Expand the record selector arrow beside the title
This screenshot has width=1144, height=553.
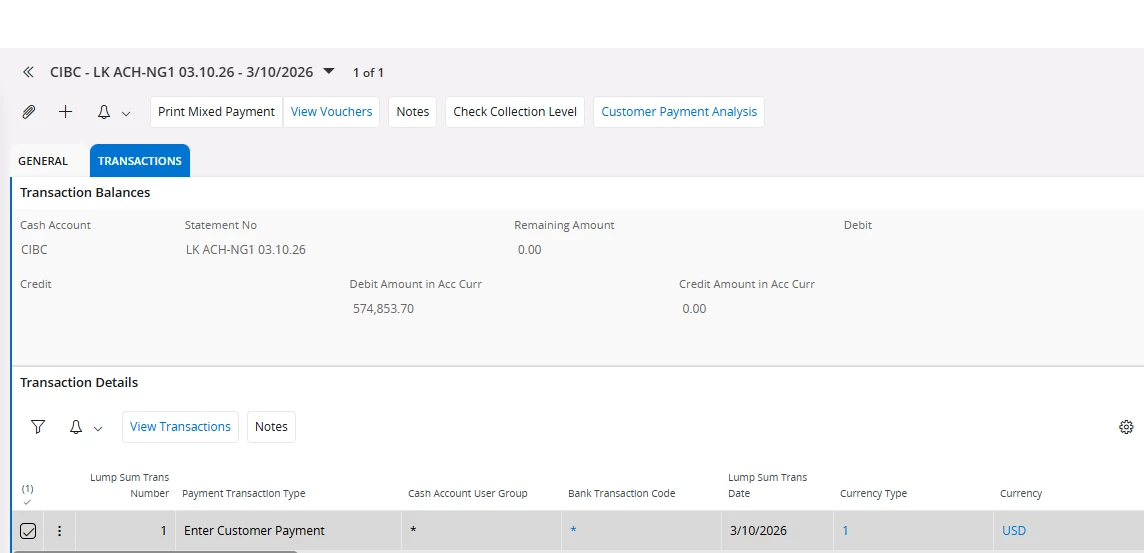(329, 71)
